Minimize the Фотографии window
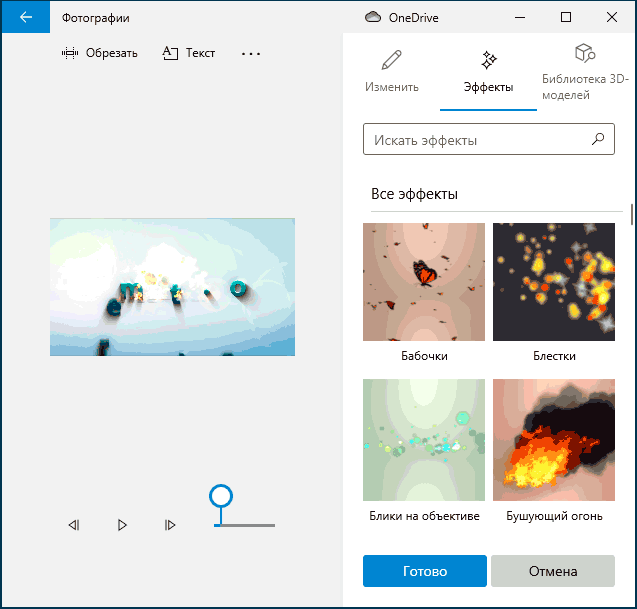Screen dimensions: 637x609 tap(520, 17)
